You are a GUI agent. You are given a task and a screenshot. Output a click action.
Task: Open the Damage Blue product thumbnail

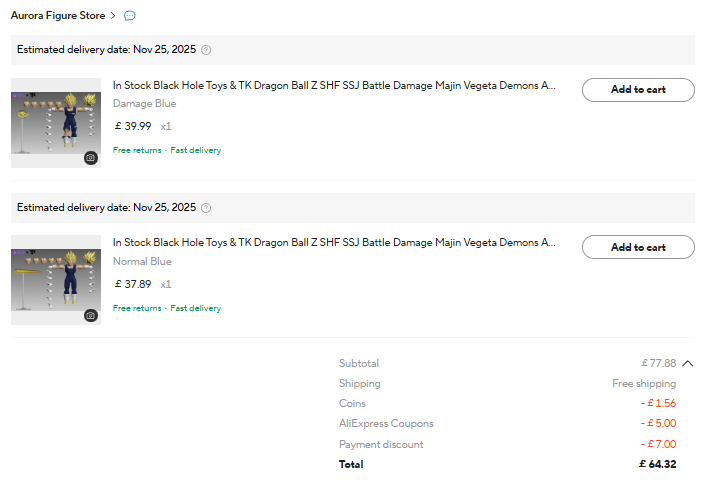(x=56, y=123)
